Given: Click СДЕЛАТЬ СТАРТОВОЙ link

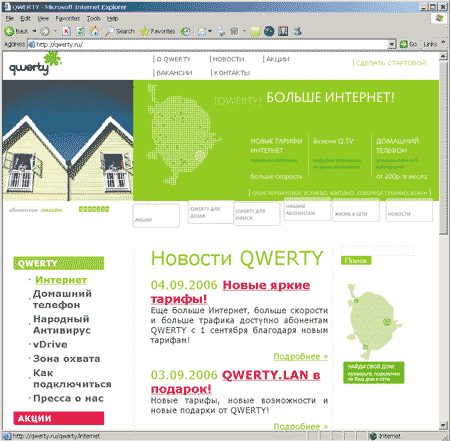Looking at the screenshot, I should [x=391, y=63].
